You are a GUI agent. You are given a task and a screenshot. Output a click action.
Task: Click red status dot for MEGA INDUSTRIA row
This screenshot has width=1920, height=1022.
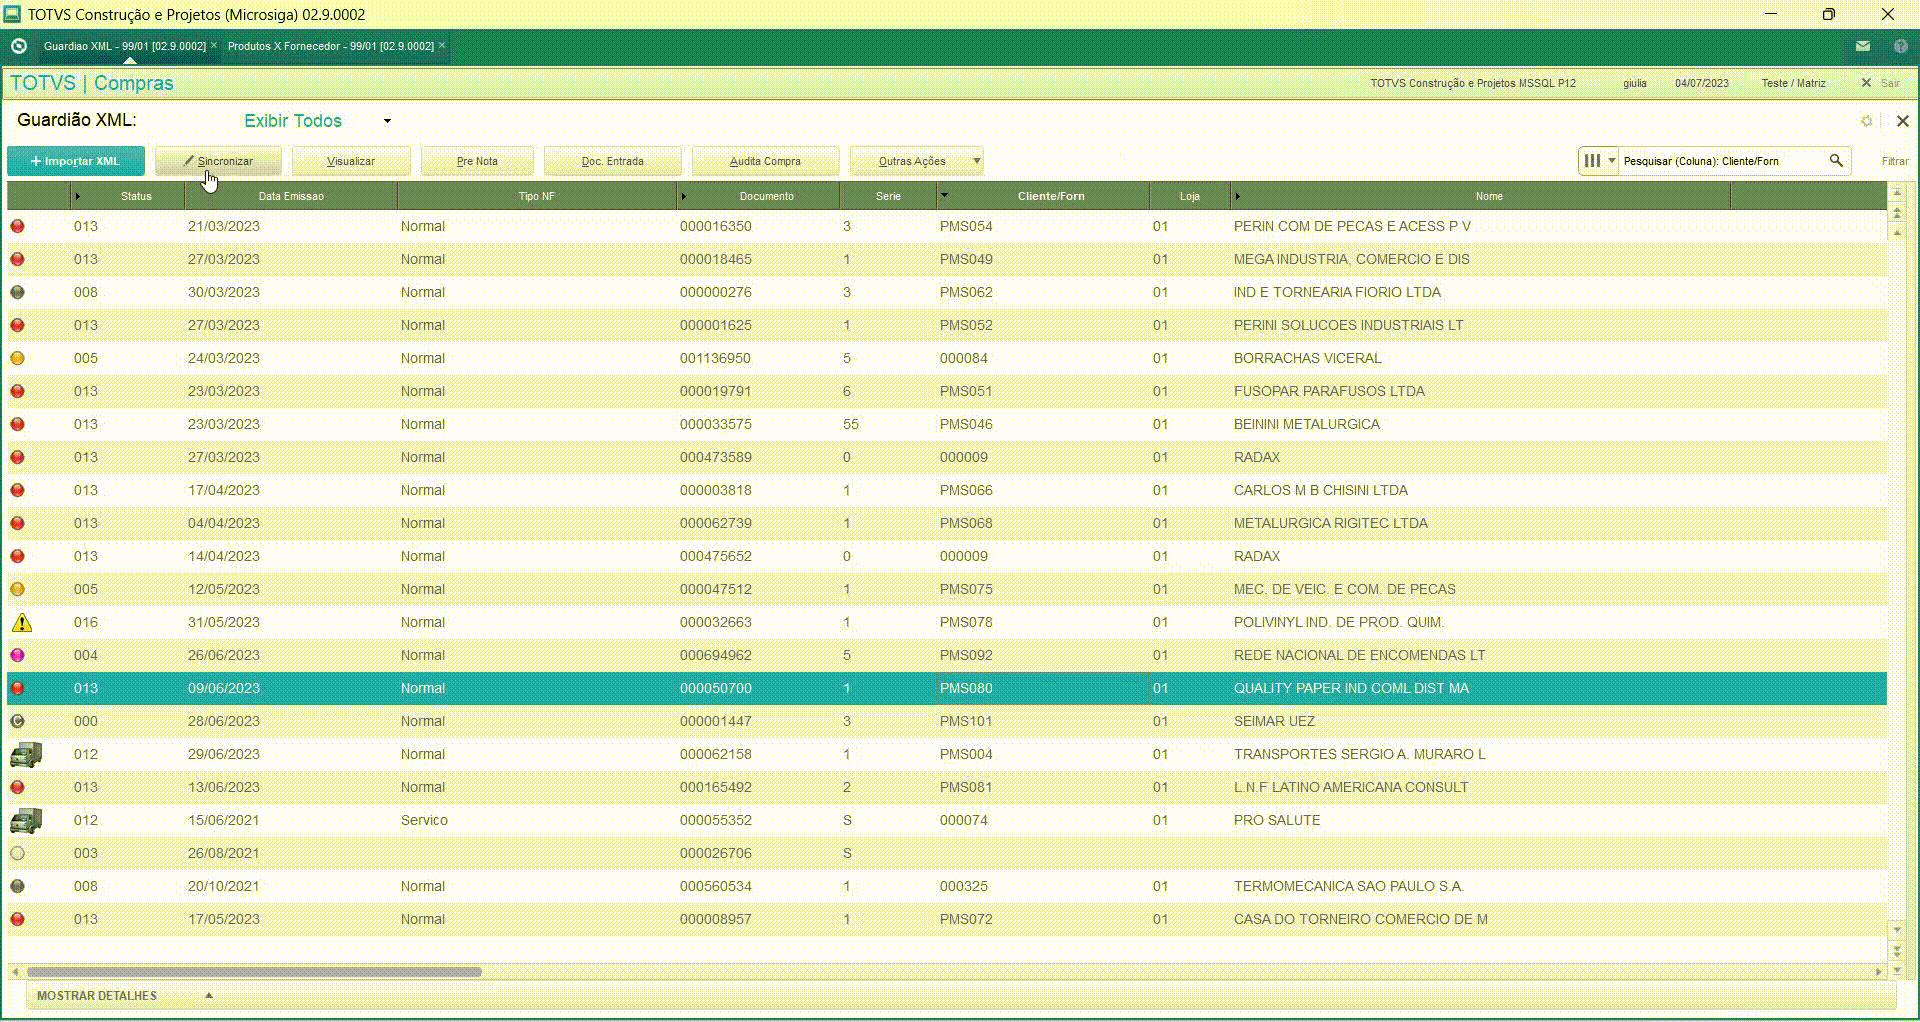point(17,259)
